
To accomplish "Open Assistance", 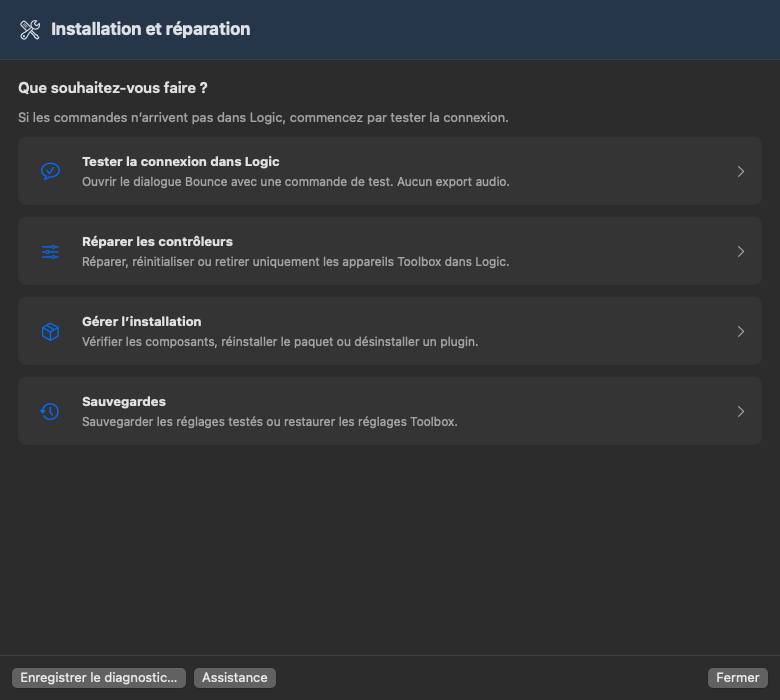I will (235, 678).
